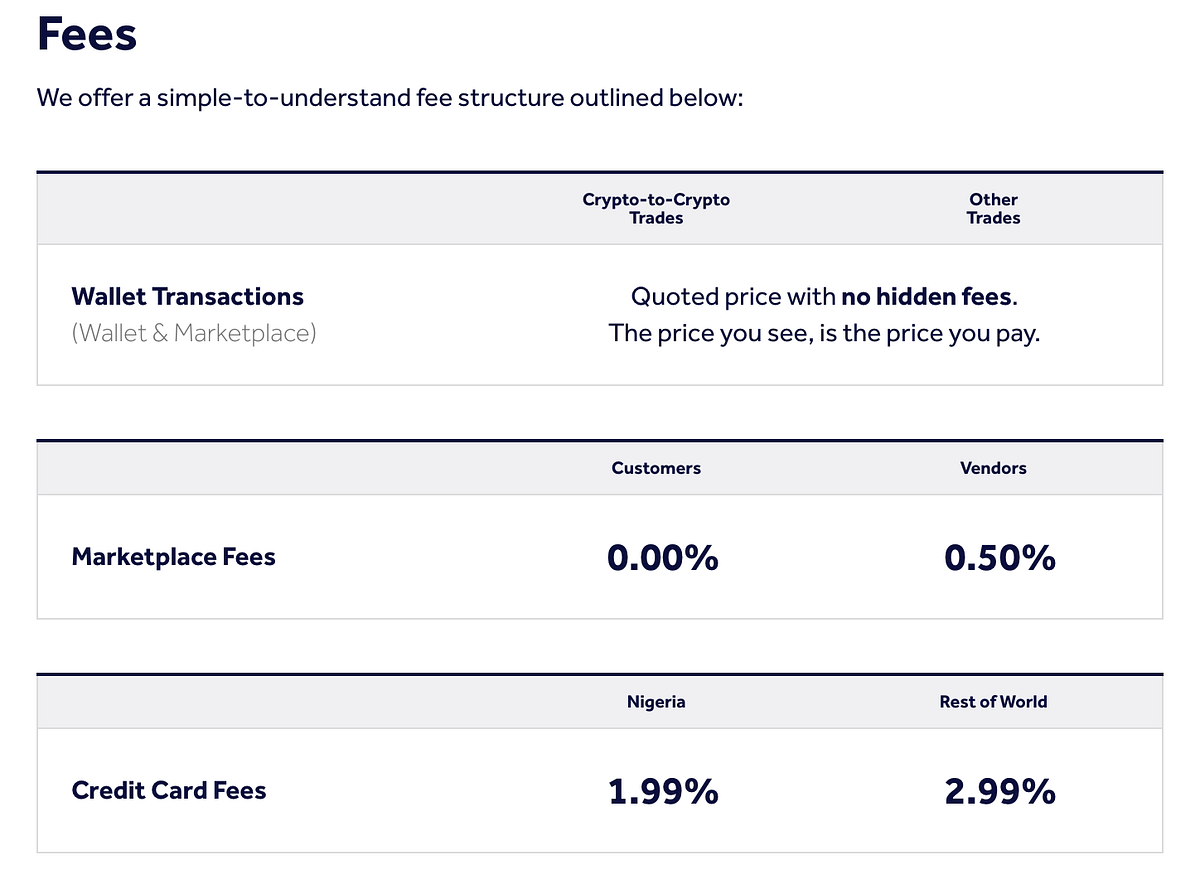Viewport: 1200px width, 883px height.
Task: Click the gray "(Wallet & Marketplace)" subtitle
Action: [194, 333]
